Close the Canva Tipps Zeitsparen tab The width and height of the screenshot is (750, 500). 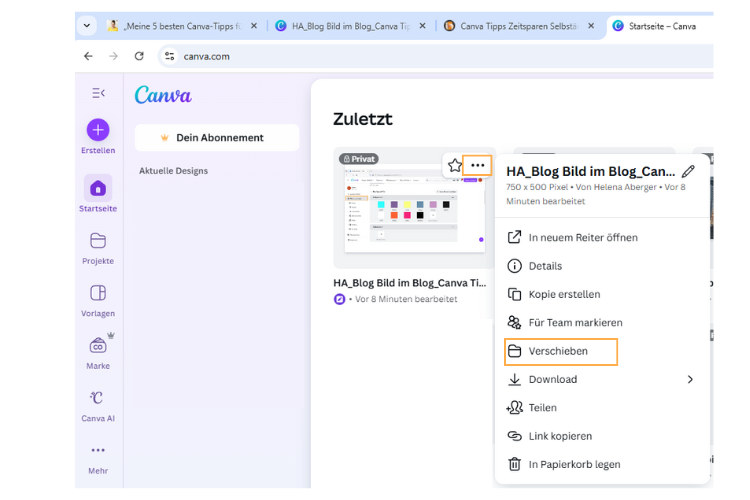[x=591, y=26]
